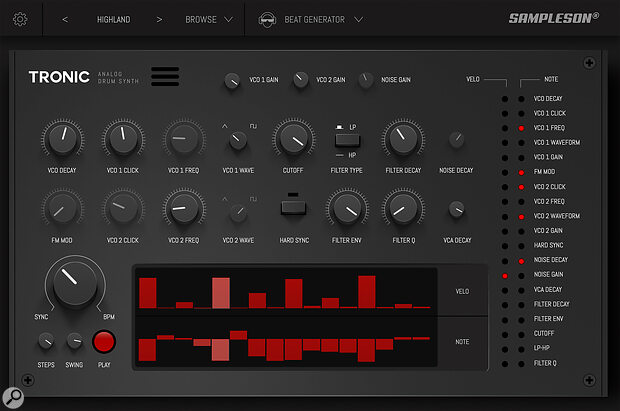This screenshot has width=620, height=411.
Task: Toggle the FILTER TYPE LP/HP switch
Action: point(347,140)
